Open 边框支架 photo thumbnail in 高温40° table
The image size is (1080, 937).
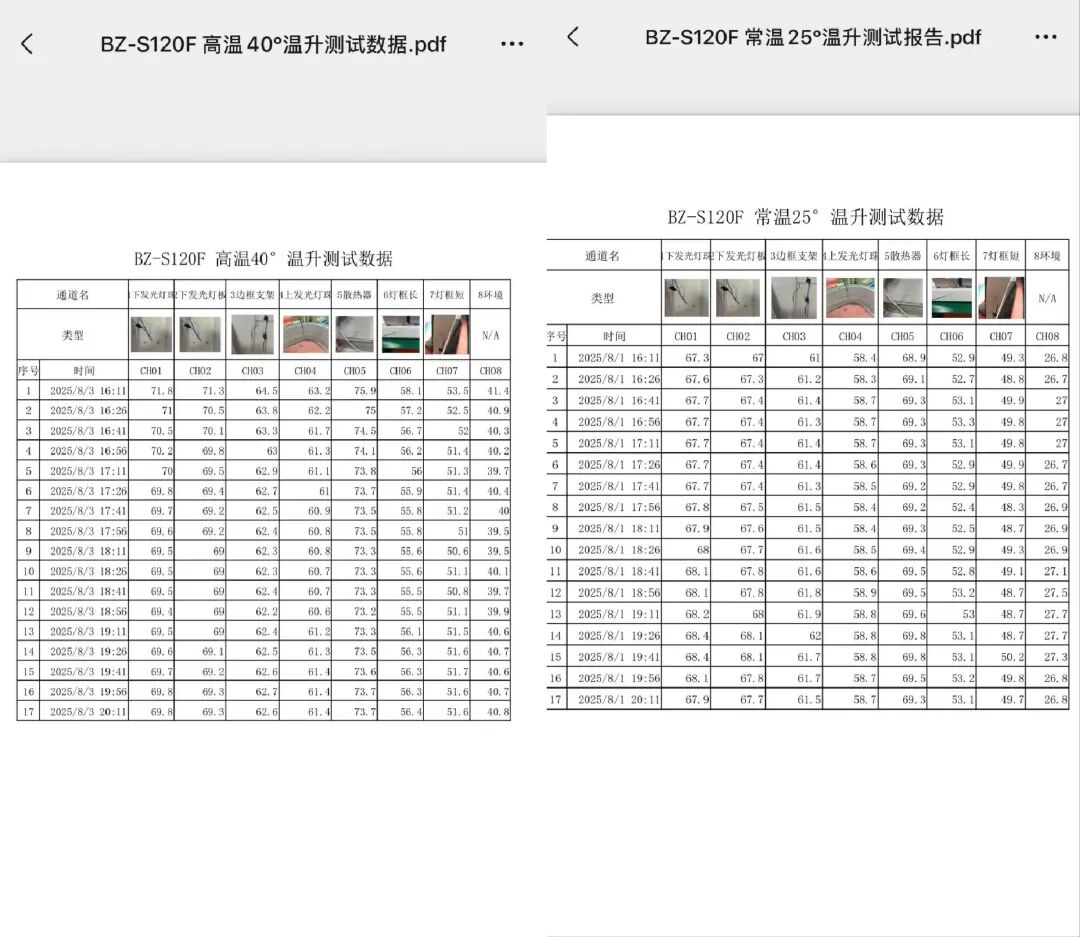pos(252,334)
